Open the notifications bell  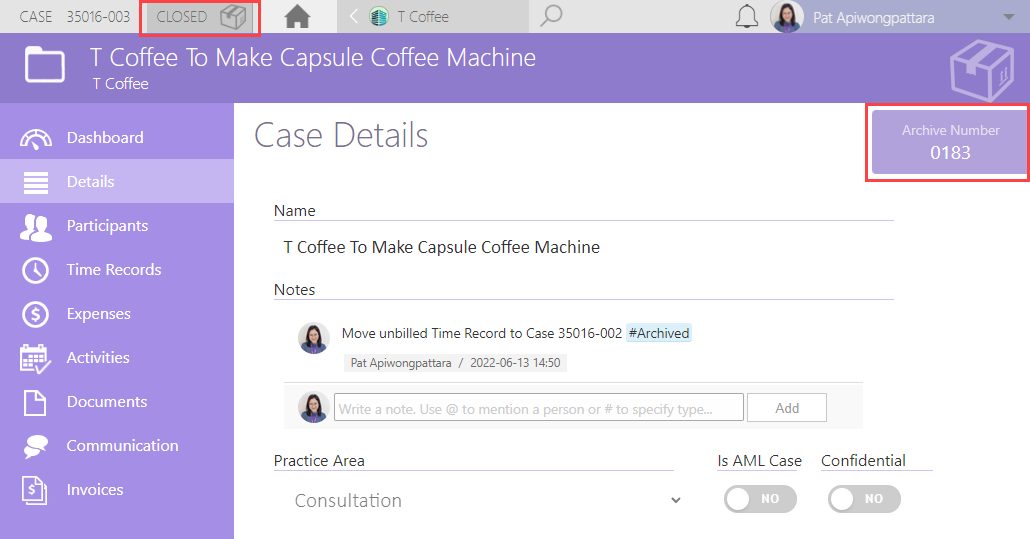point(746,16)
